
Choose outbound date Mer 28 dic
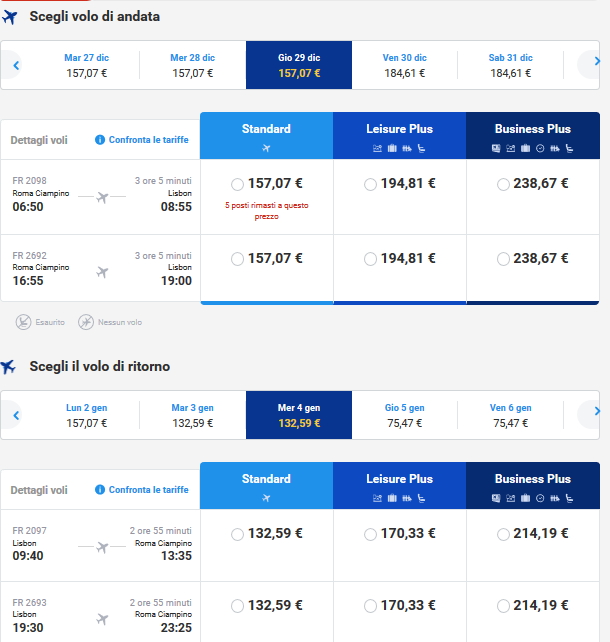click(x=192, y=65)
